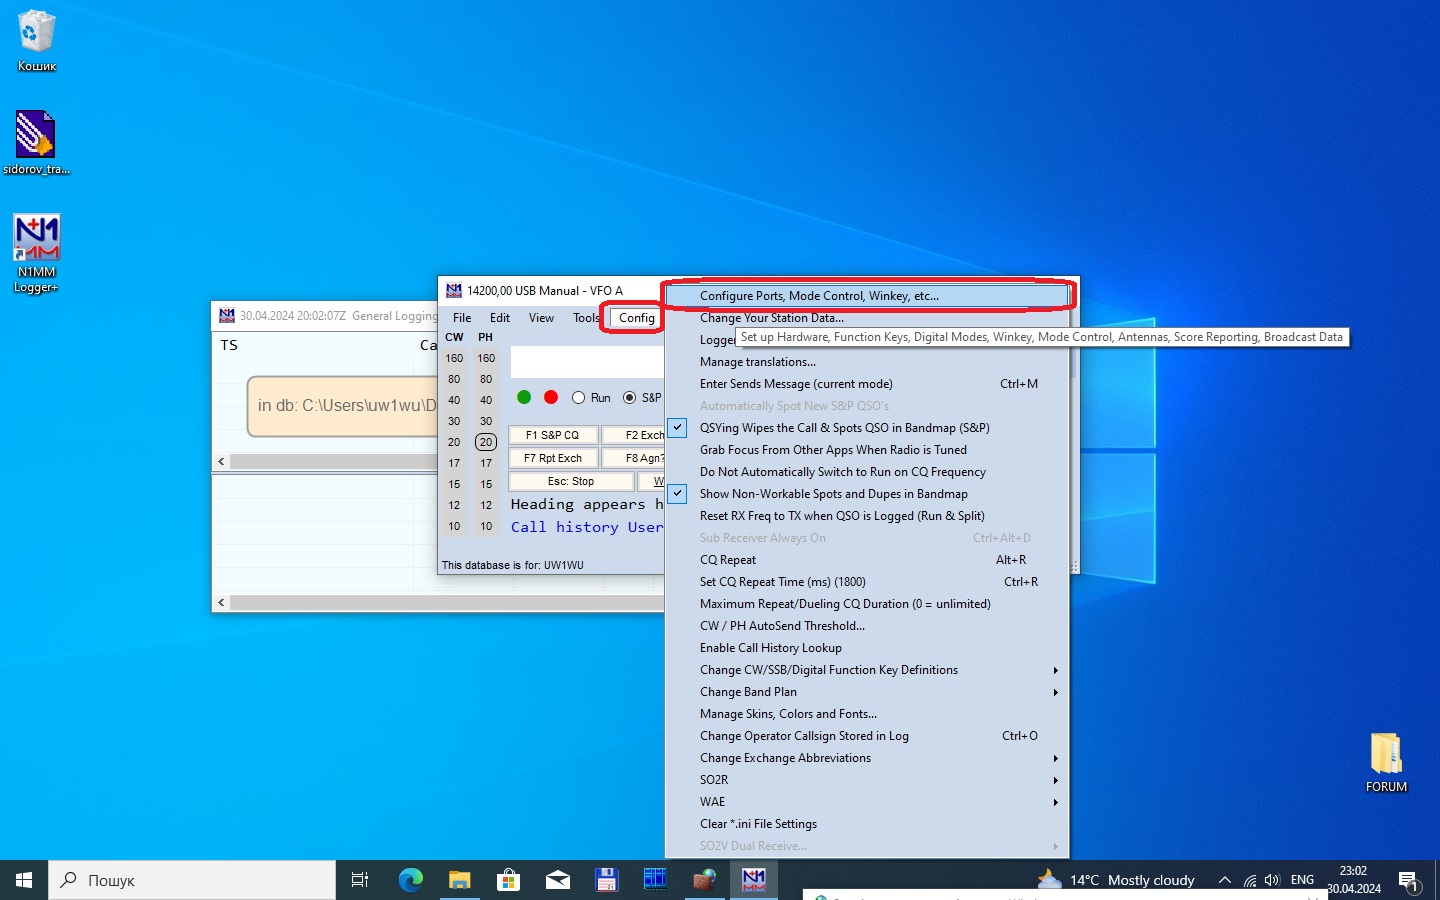
Task: Select the N1MM Logger+ desktop shortcut
Action: [x=36, y=253]
